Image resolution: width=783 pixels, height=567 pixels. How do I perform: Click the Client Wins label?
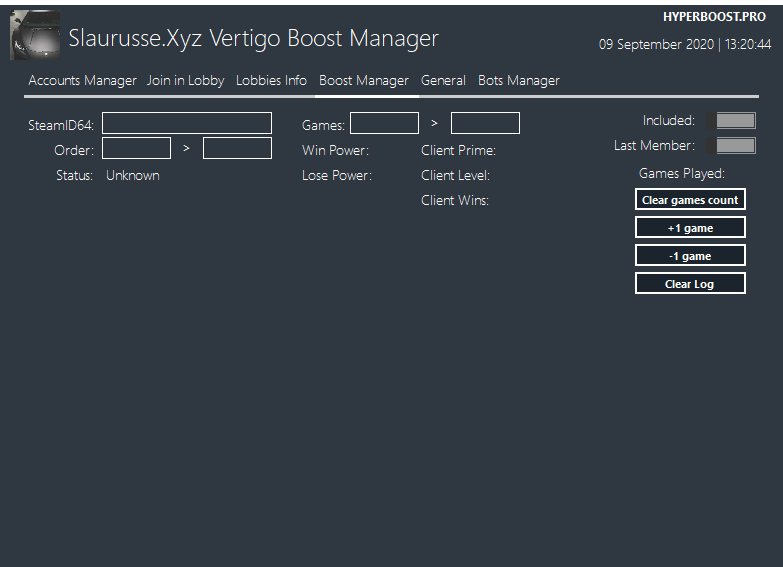point(455,200)
